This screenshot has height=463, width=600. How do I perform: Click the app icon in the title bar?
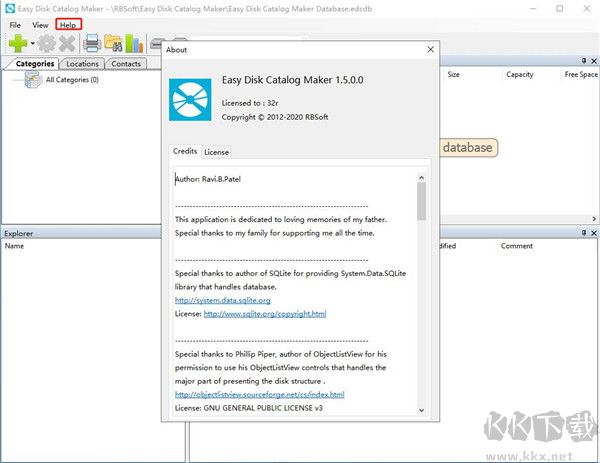click(x=10, y=8)
